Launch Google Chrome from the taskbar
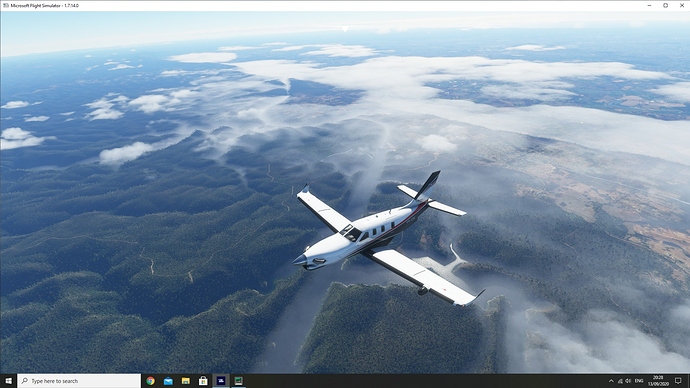This screenshot has height=388, width=690. click(x=150, y=381)
